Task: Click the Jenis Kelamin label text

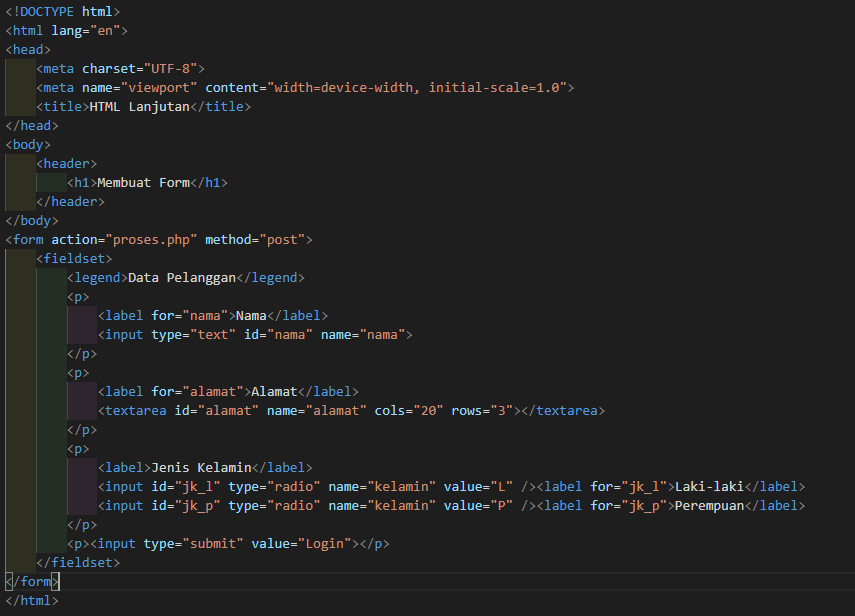Action: [201, 468]
